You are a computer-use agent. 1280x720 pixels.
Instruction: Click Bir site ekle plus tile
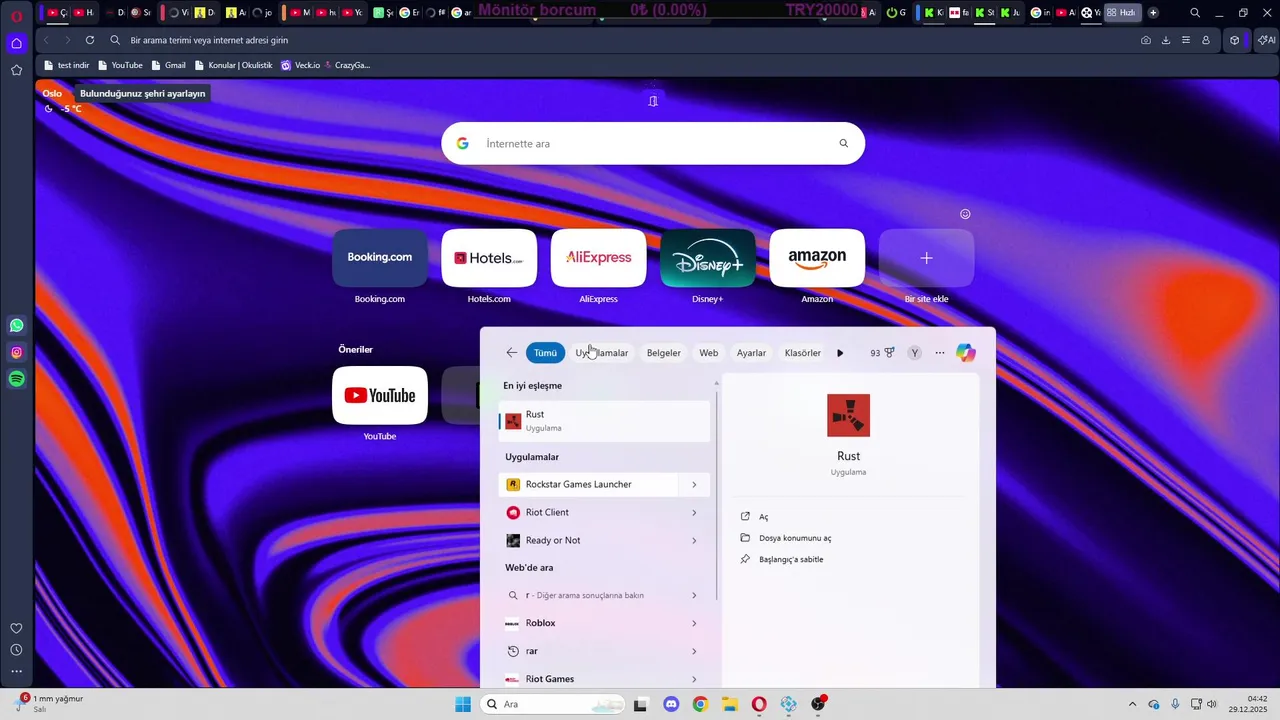click(926, 258)
